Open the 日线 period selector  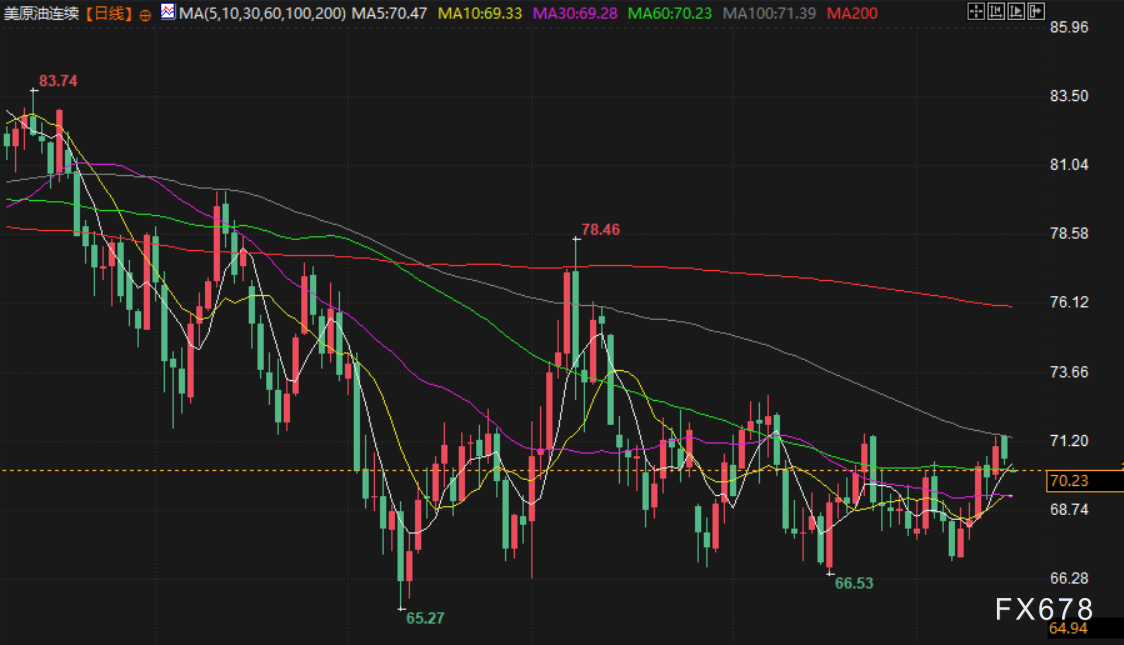(x=109, y=14)
